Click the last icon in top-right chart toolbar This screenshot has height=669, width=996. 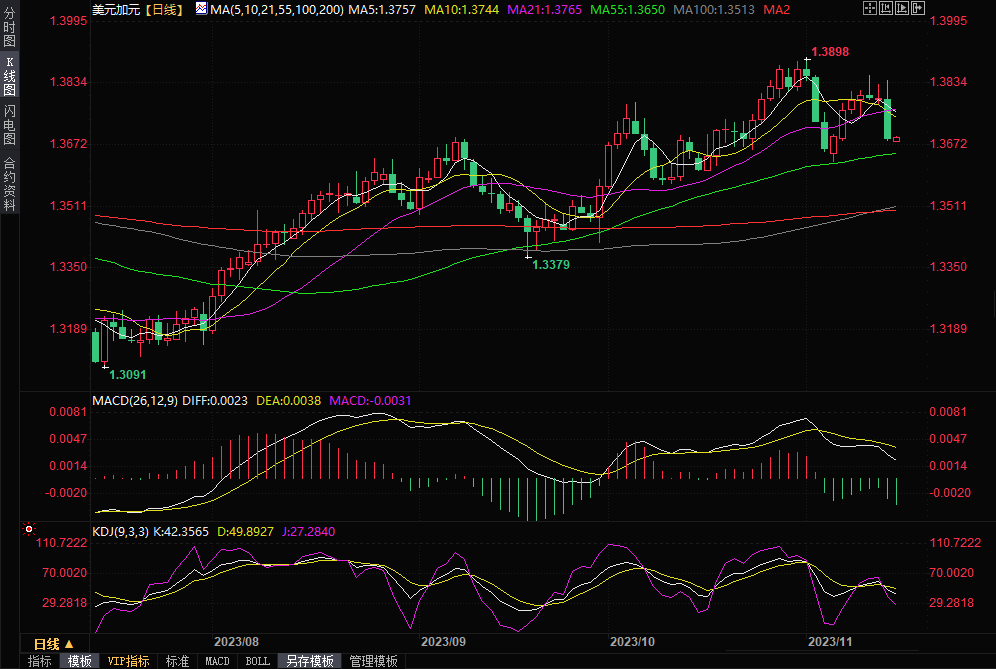tap(917, 9)
